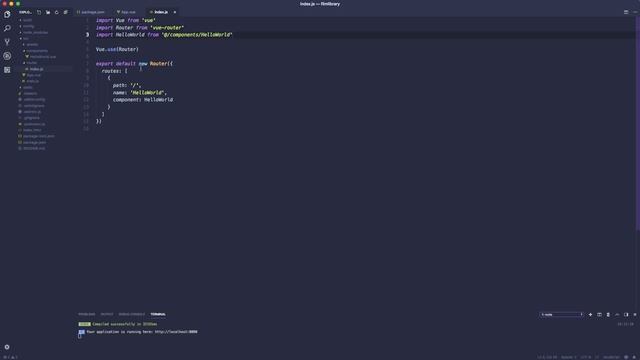640x360 pixels.
Task: Open the Explorer view in activity bar
Action: pos(7,14)
